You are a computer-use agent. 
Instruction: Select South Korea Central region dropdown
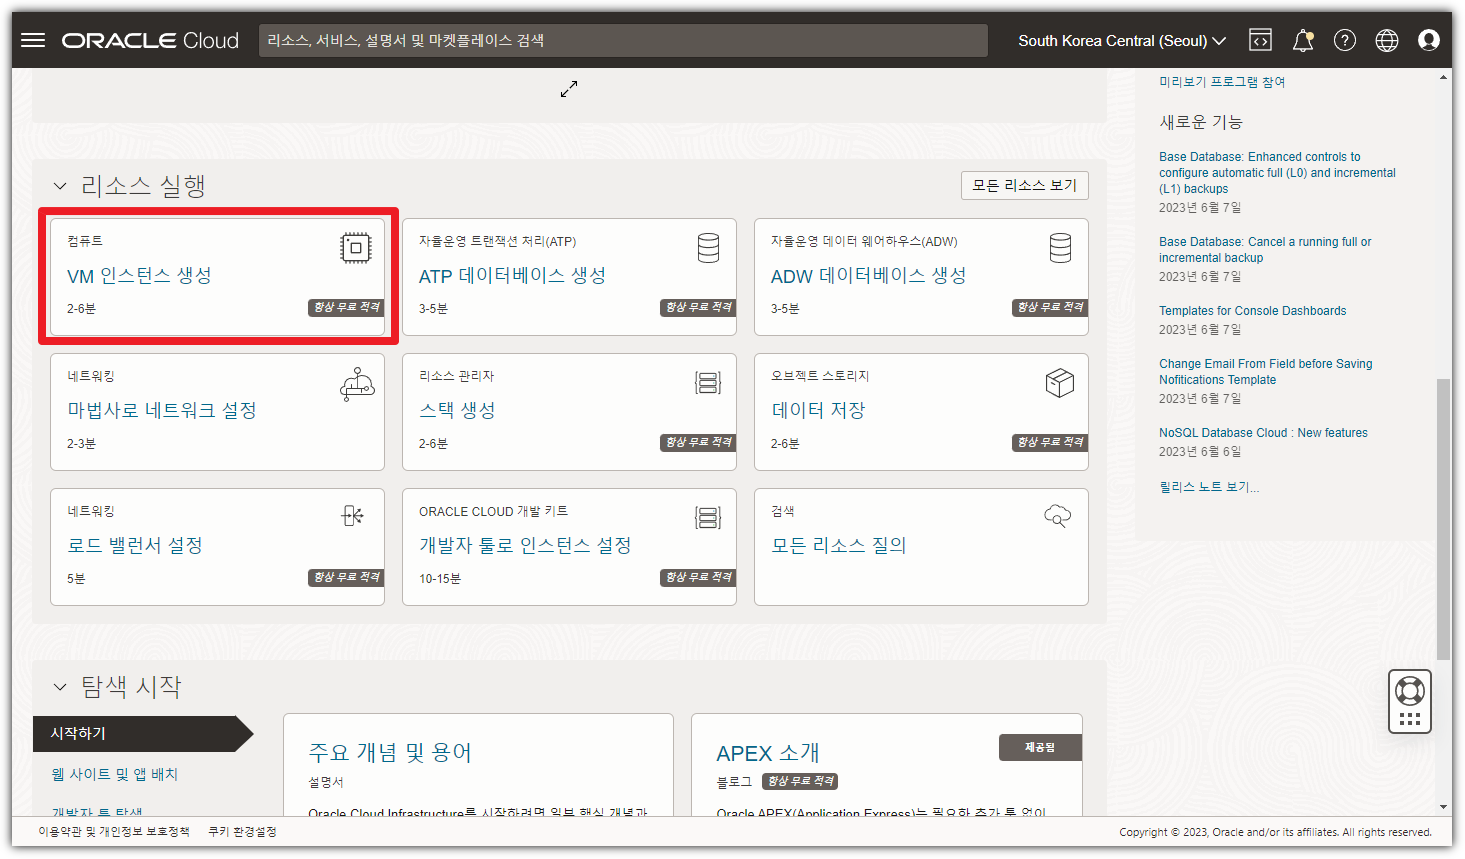coord(1122,41)
